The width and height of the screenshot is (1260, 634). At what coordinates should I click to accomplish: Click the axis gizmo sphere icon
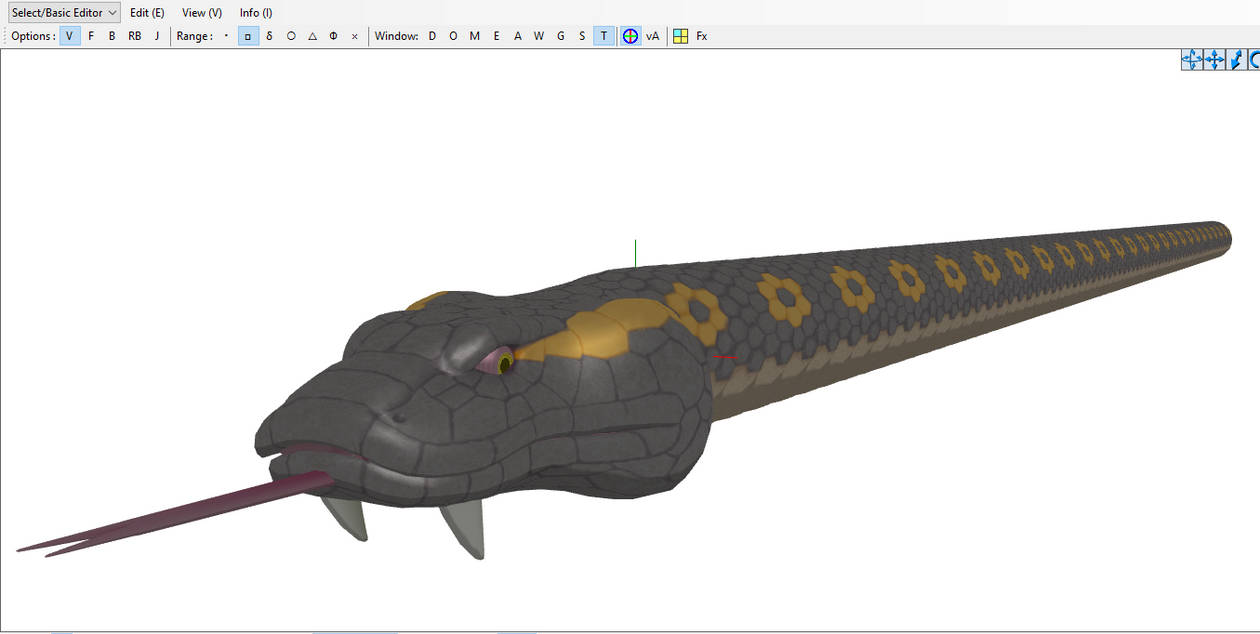pos(630,35)
